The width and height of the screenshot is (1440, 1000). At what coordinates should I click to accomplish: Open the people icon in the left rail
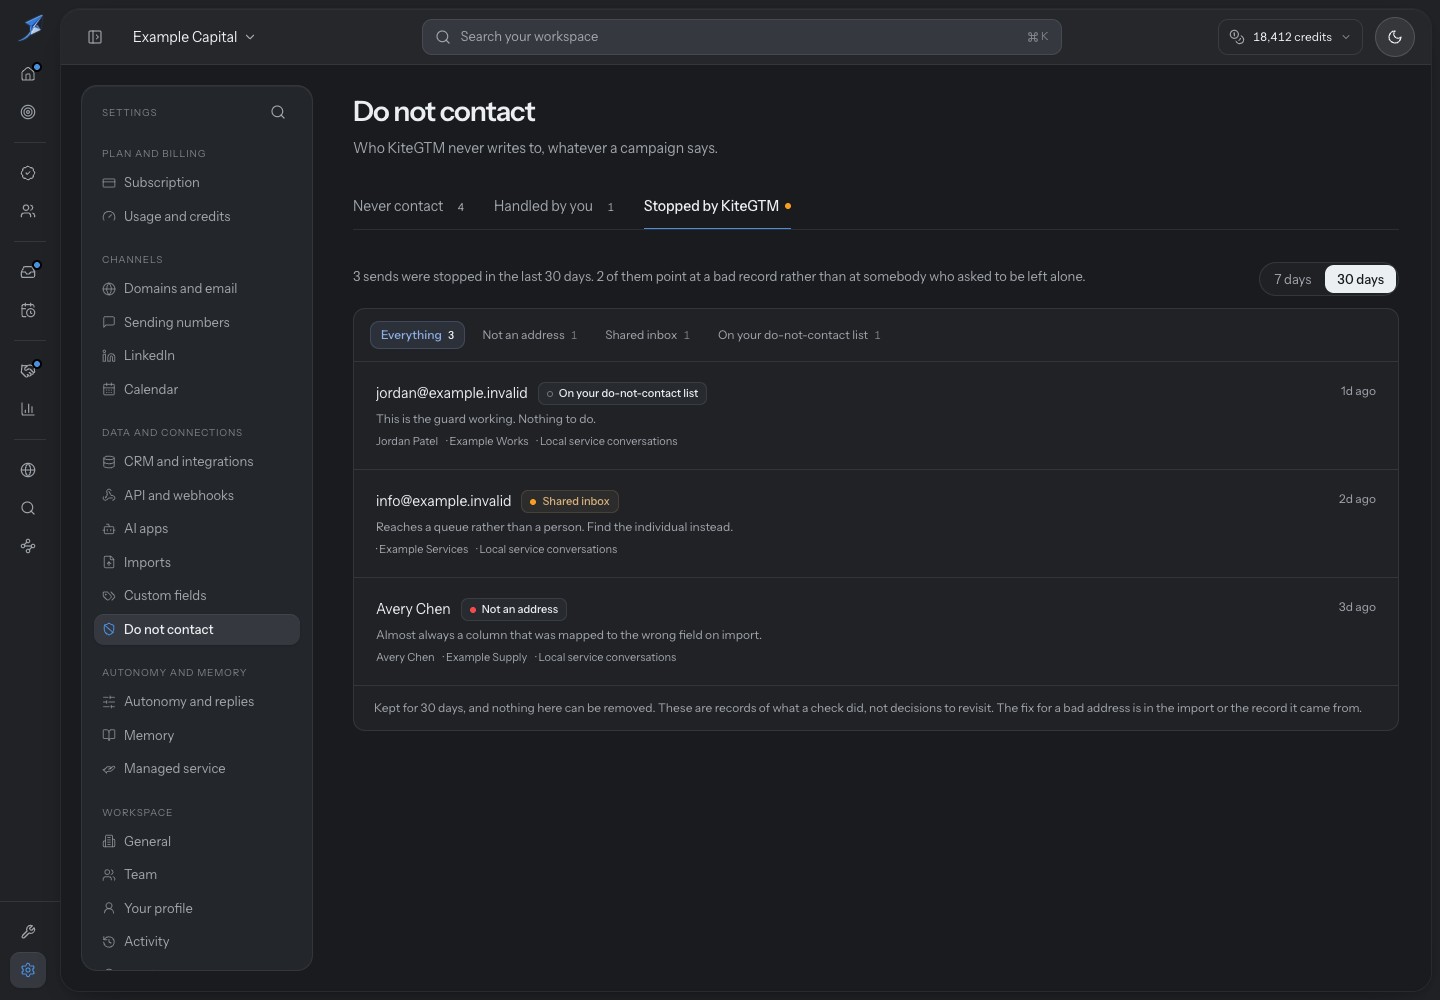[x=28, y=211]
